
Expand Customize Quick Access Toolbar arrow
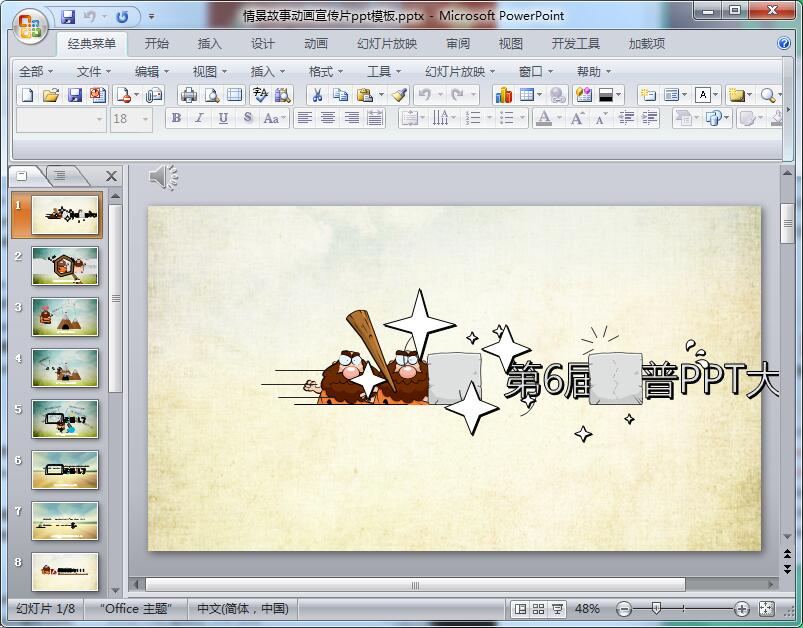click(152, 16)
